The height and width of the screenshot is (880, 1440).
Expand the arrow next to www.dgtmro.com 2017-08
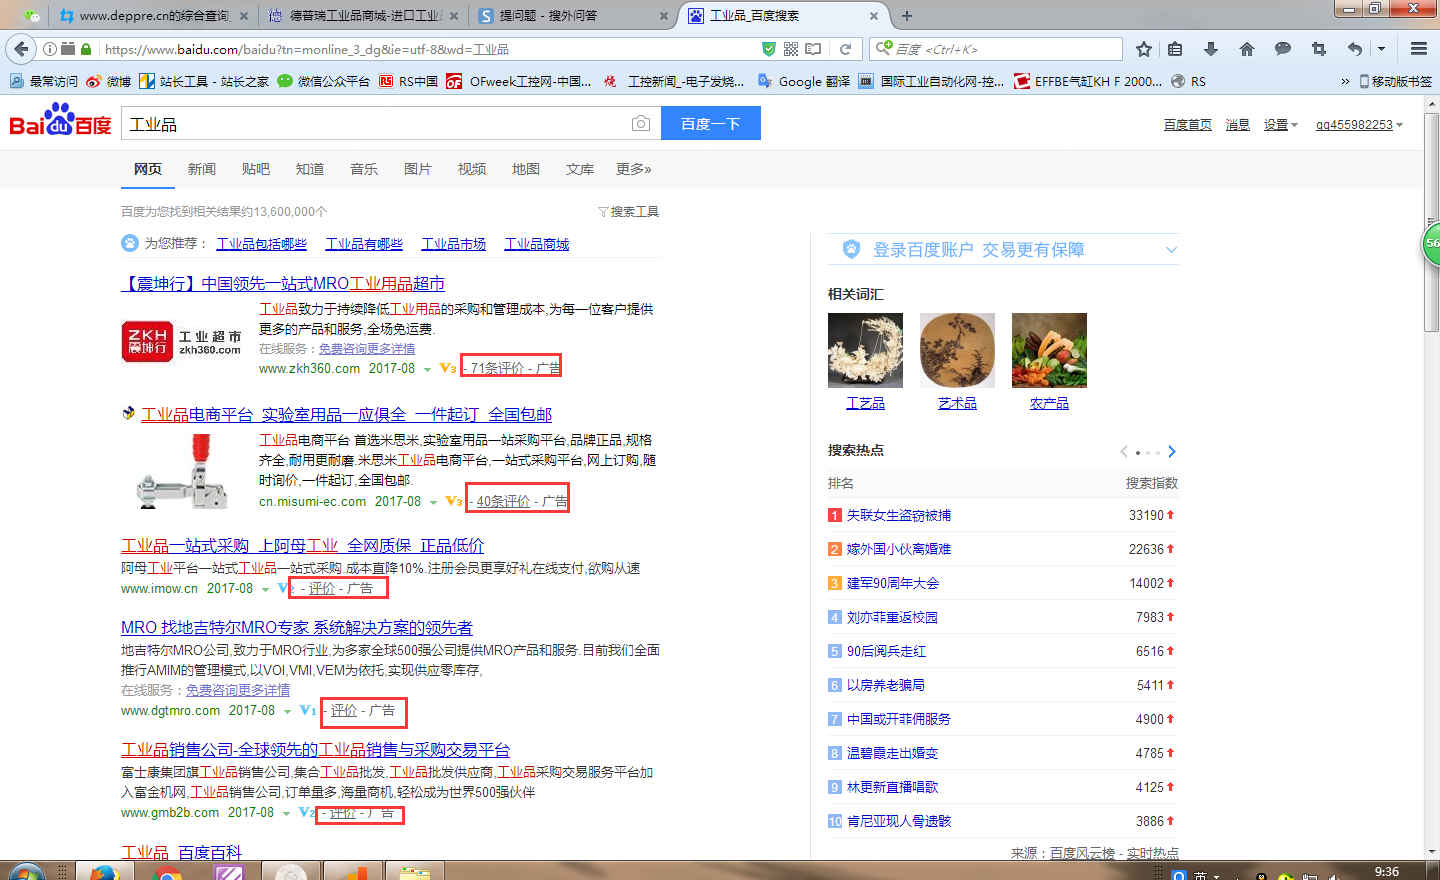[287, 712]
